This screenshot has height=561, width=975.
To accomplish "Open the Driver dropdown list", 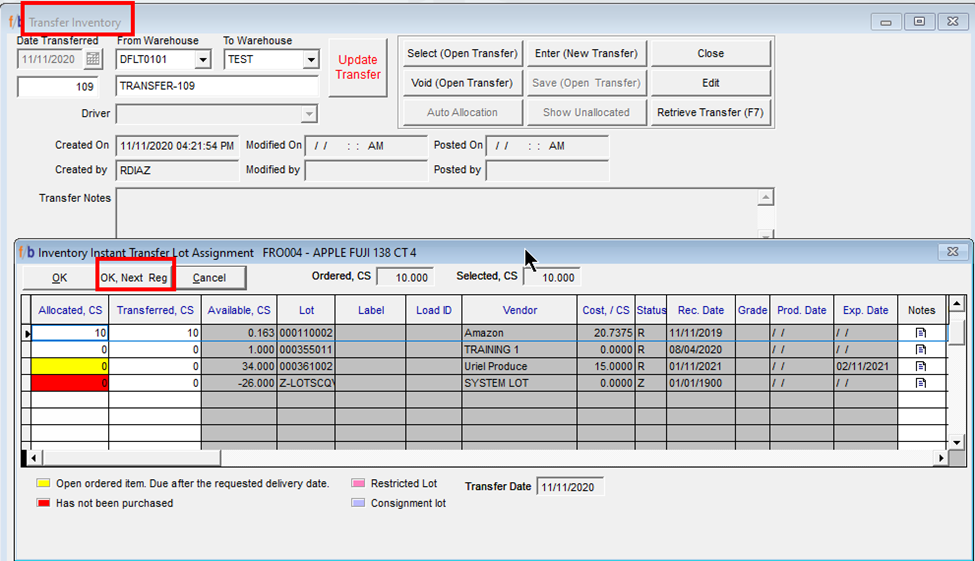I will [309, 114].
